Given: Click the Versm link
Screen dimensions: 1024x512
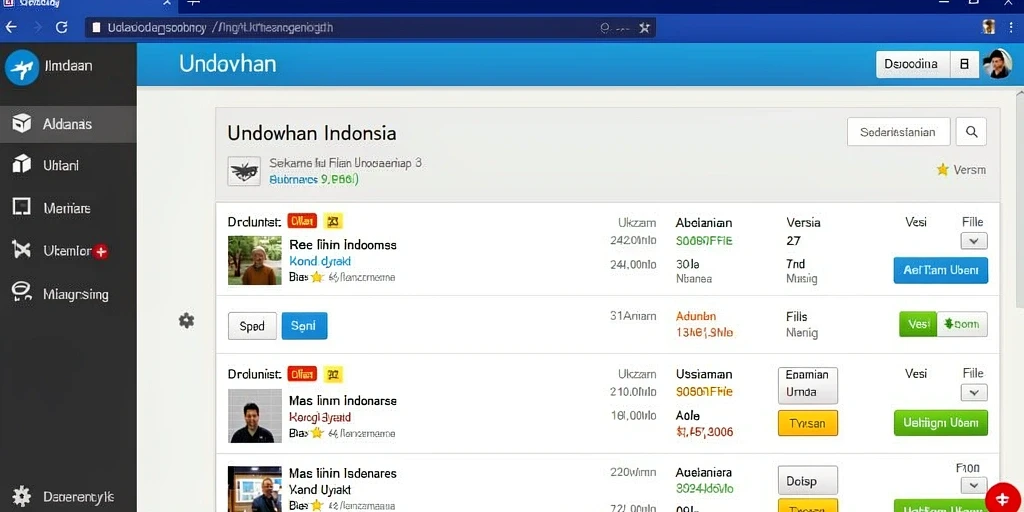Looking at the screenshot, I should tap(969, 170).
